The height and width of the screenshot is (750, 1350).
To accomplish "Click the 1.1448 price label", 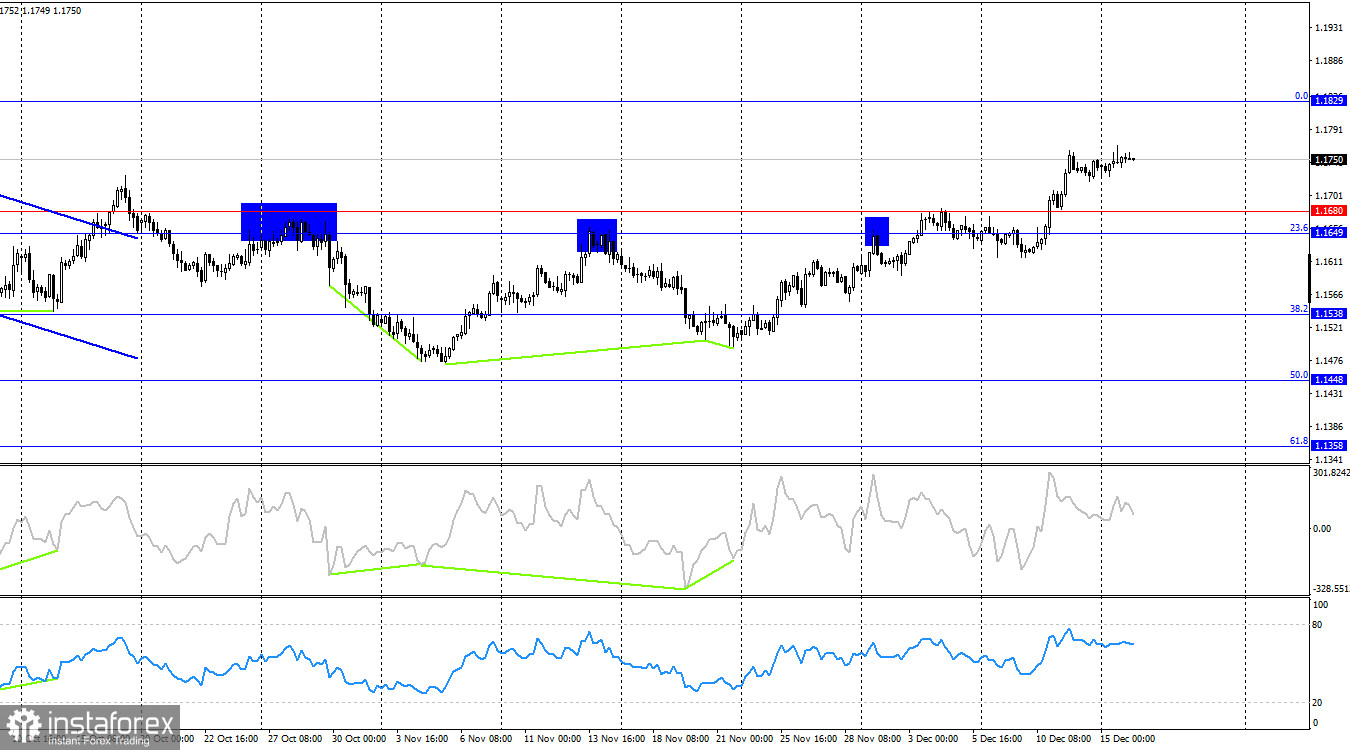I will point(1329,380).
